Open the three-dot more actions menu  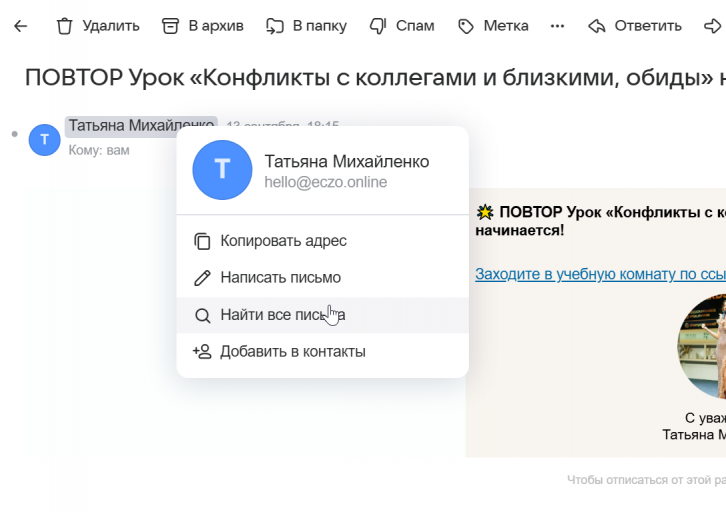(557, 26)
